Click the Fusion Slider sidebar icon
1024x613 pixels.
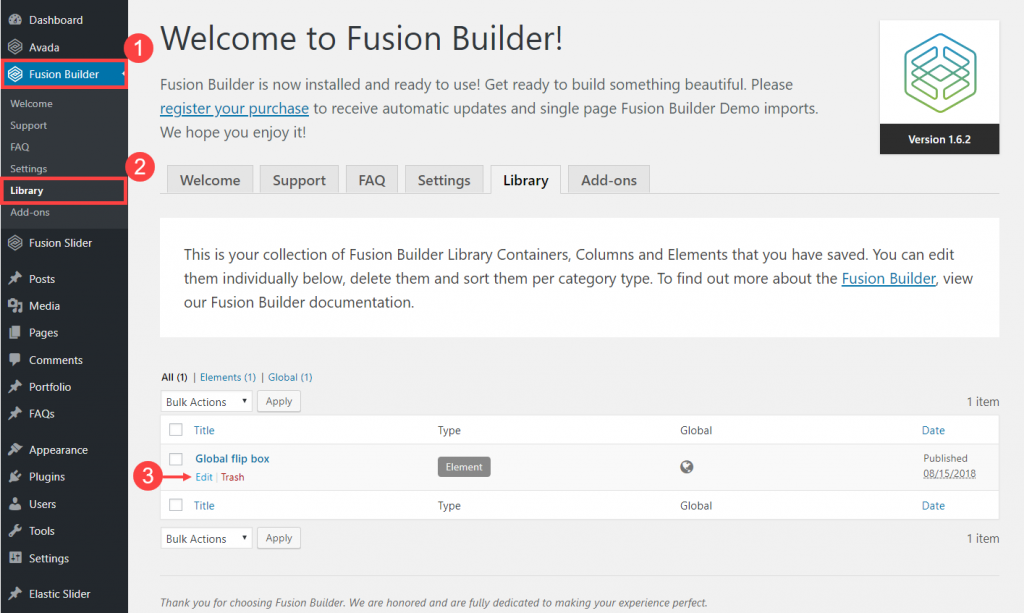coord(15,243)
